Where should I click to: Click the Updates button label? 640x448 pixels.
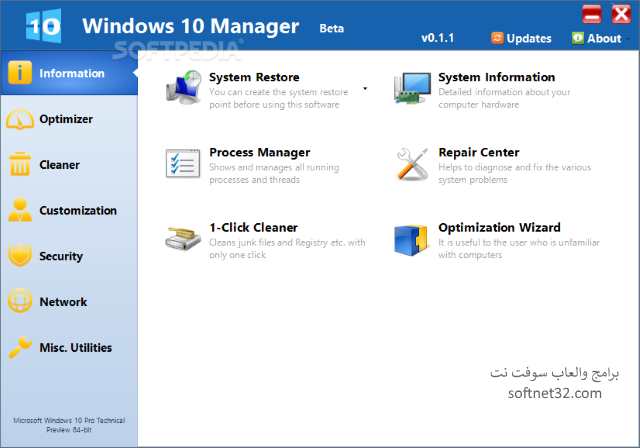[x=529, y=38]
